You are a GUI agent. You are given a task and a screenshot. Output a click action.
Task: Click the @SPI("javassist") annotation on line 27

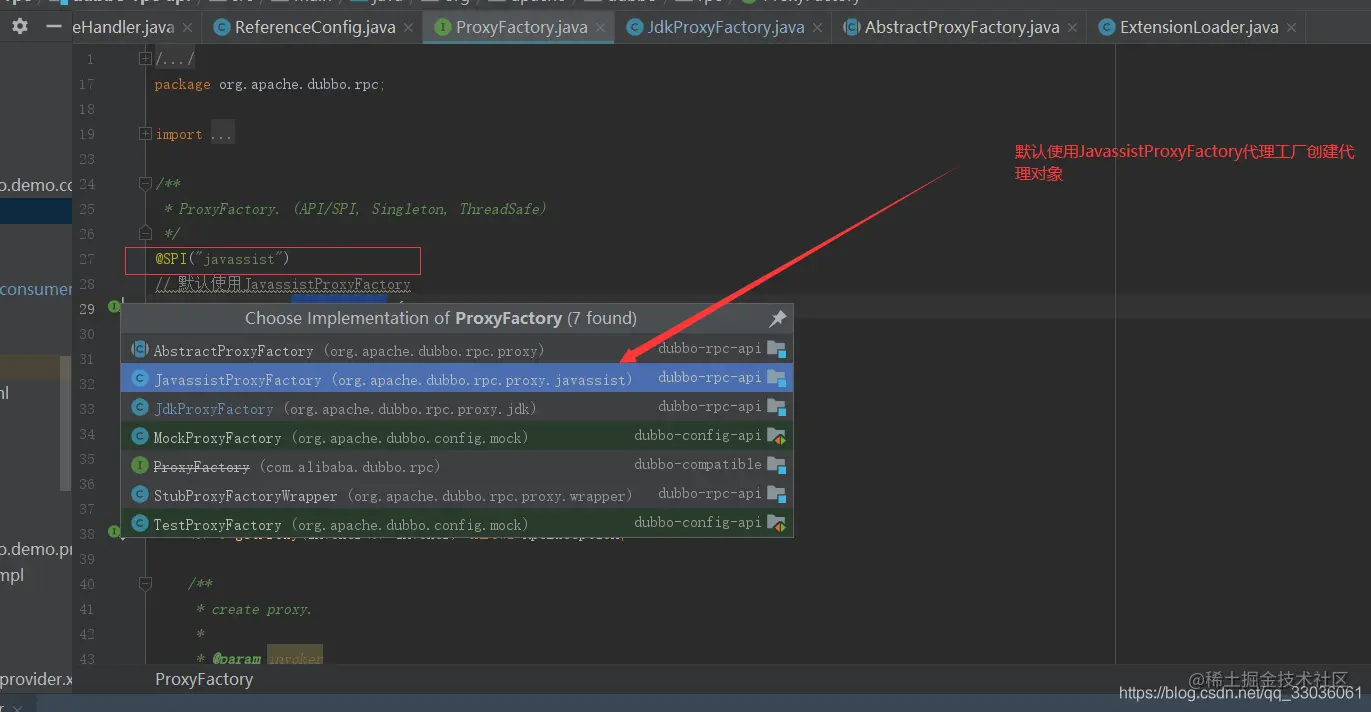222,259
